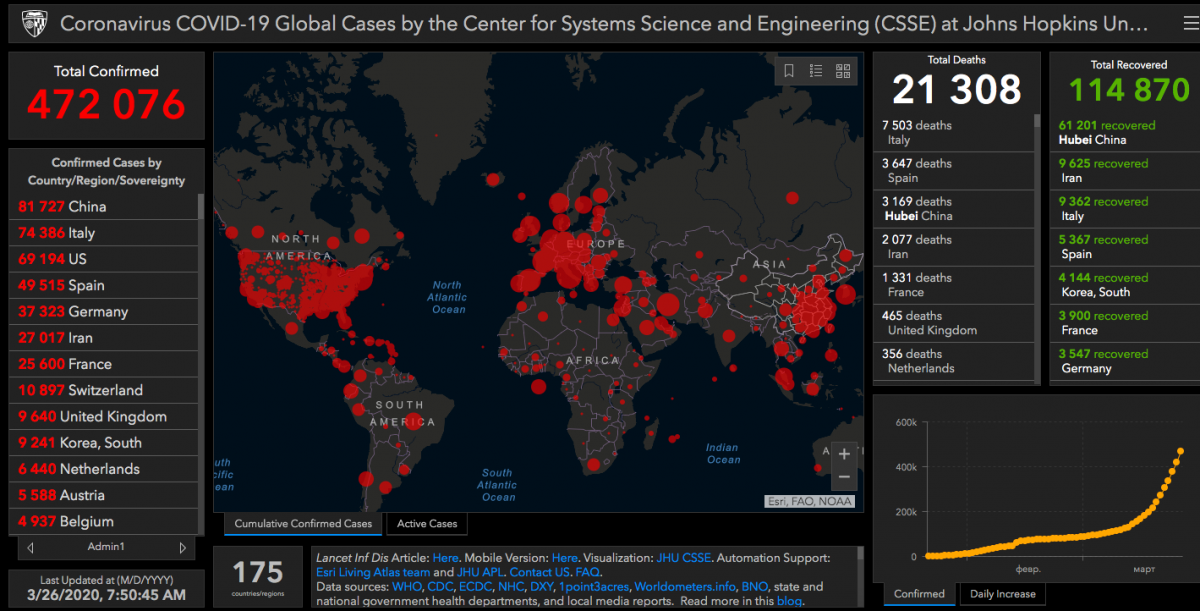Click the Johns Hopkins shield logo
The height and width of the screenshot is (611, 1200).
pyautogui.click(x=33, y=22)
